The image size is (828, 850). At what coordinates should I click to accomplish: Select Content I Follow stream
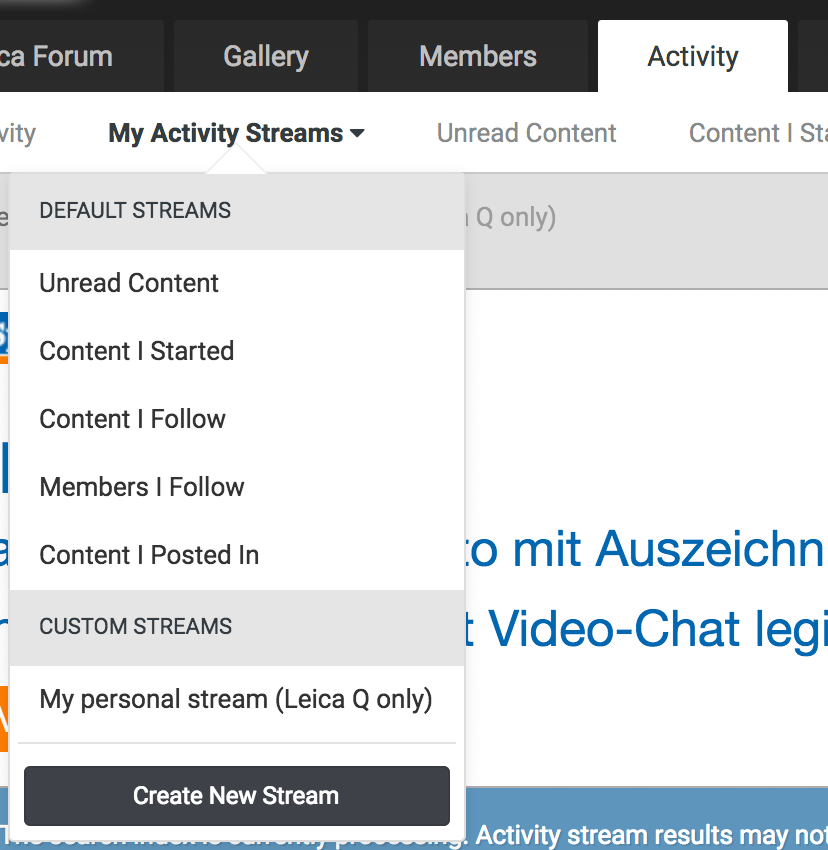click(x=133, y=419)
